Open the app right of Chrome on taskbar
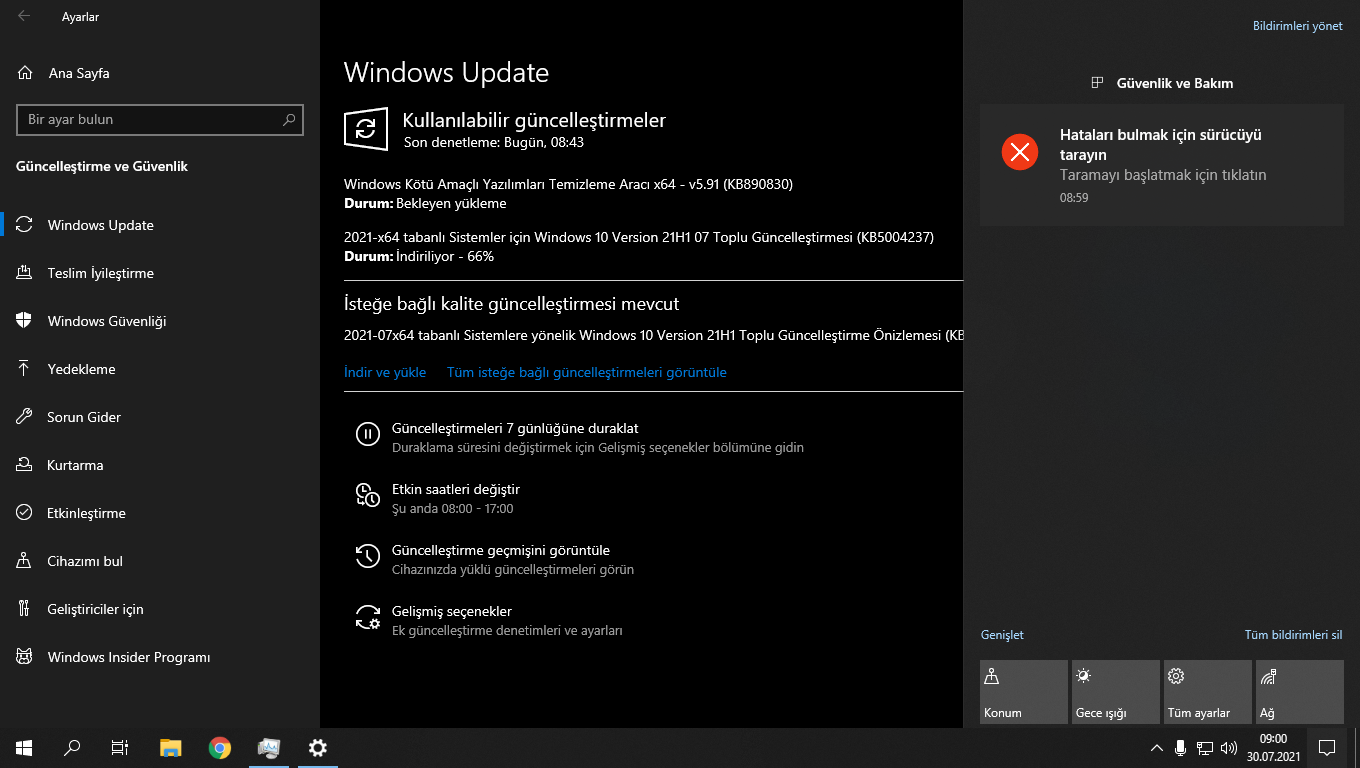The image size is (1360, 768). [269, 747]
